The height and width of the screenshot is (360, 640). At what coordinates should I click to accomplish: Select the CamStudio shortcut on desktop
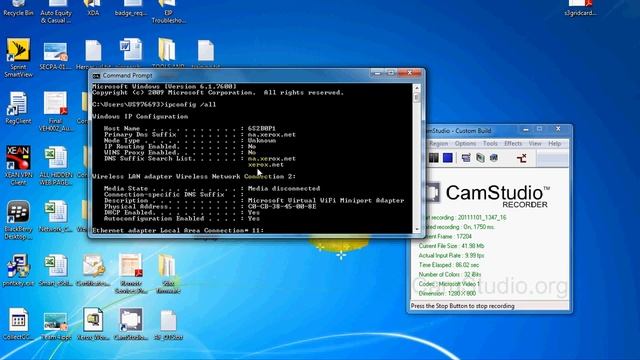click(131, 324)
